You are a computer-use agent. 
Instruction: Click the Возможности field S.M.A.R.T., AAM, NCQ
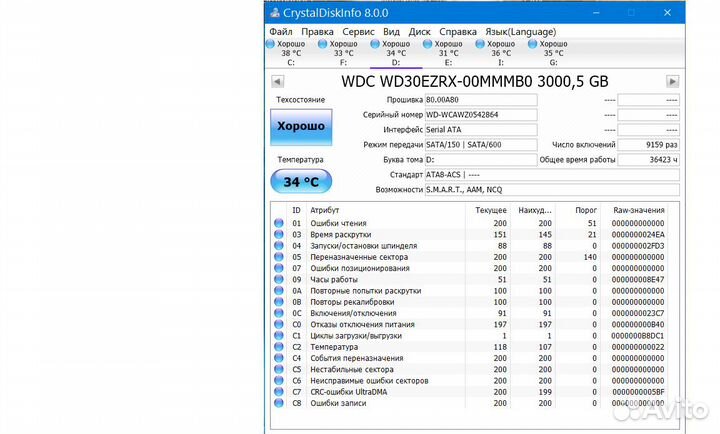552,190
